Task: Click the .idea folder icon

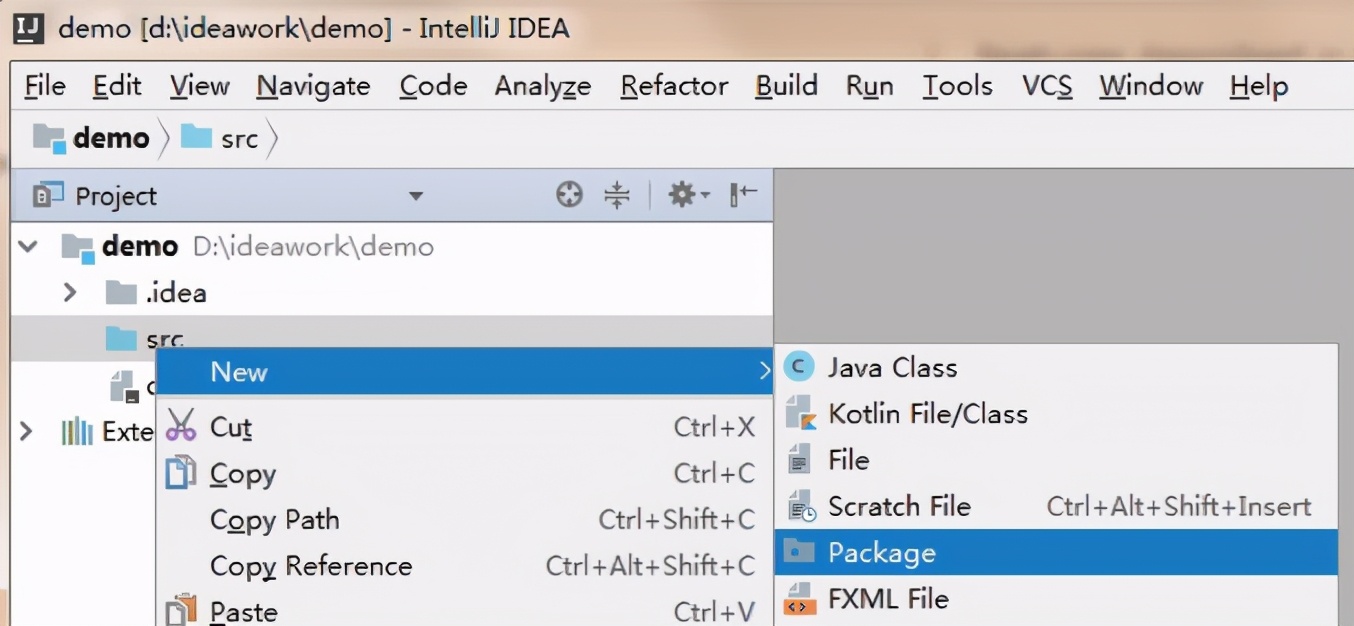Action: 121,293
